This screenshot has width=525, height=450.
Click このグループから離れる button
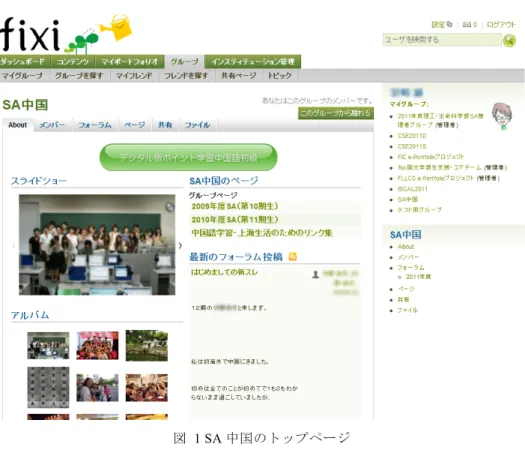tap(336, 113)
